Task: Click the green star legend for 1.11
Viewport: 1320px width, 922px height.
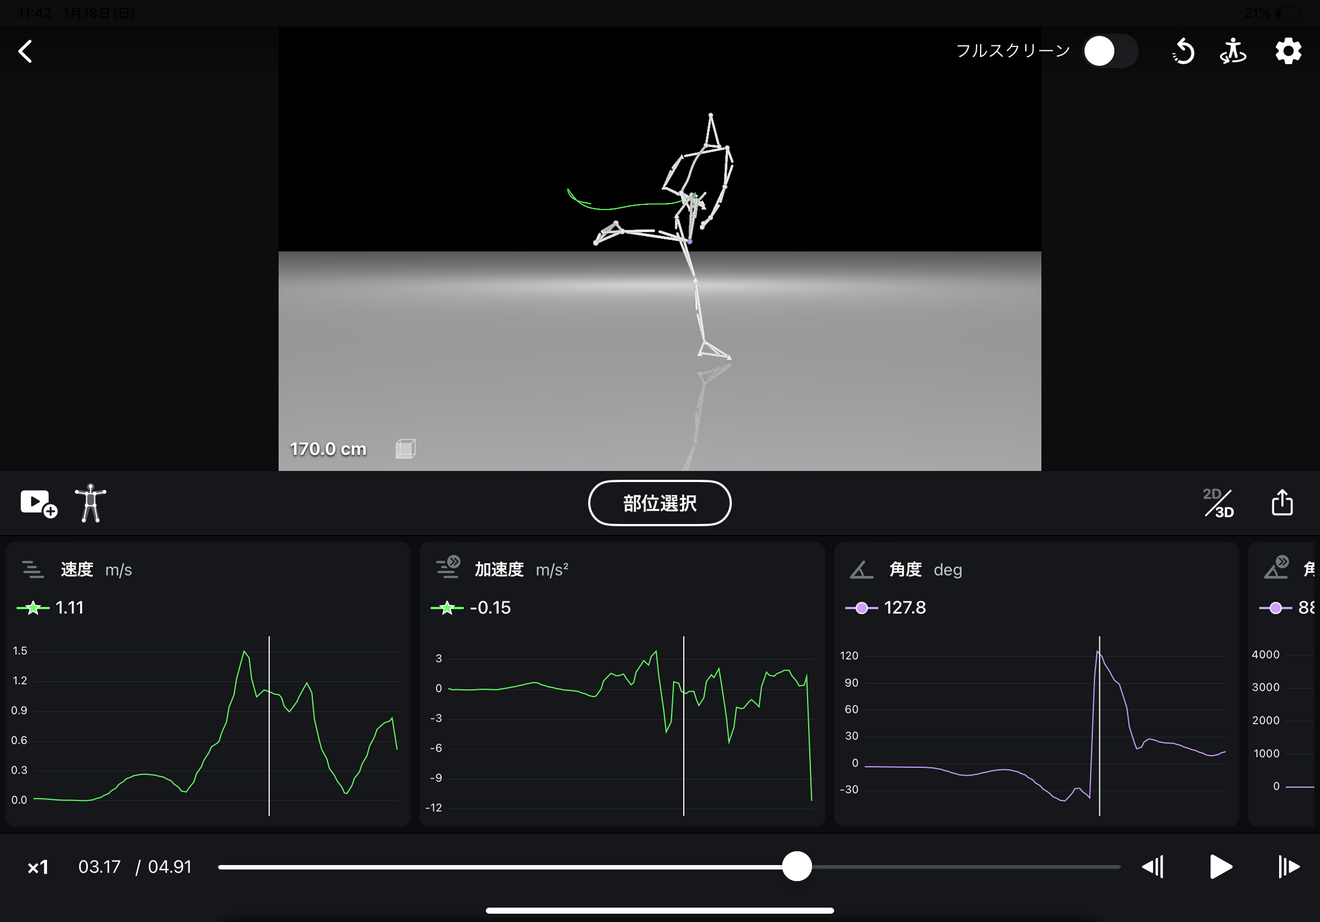Action: [33, 608]
